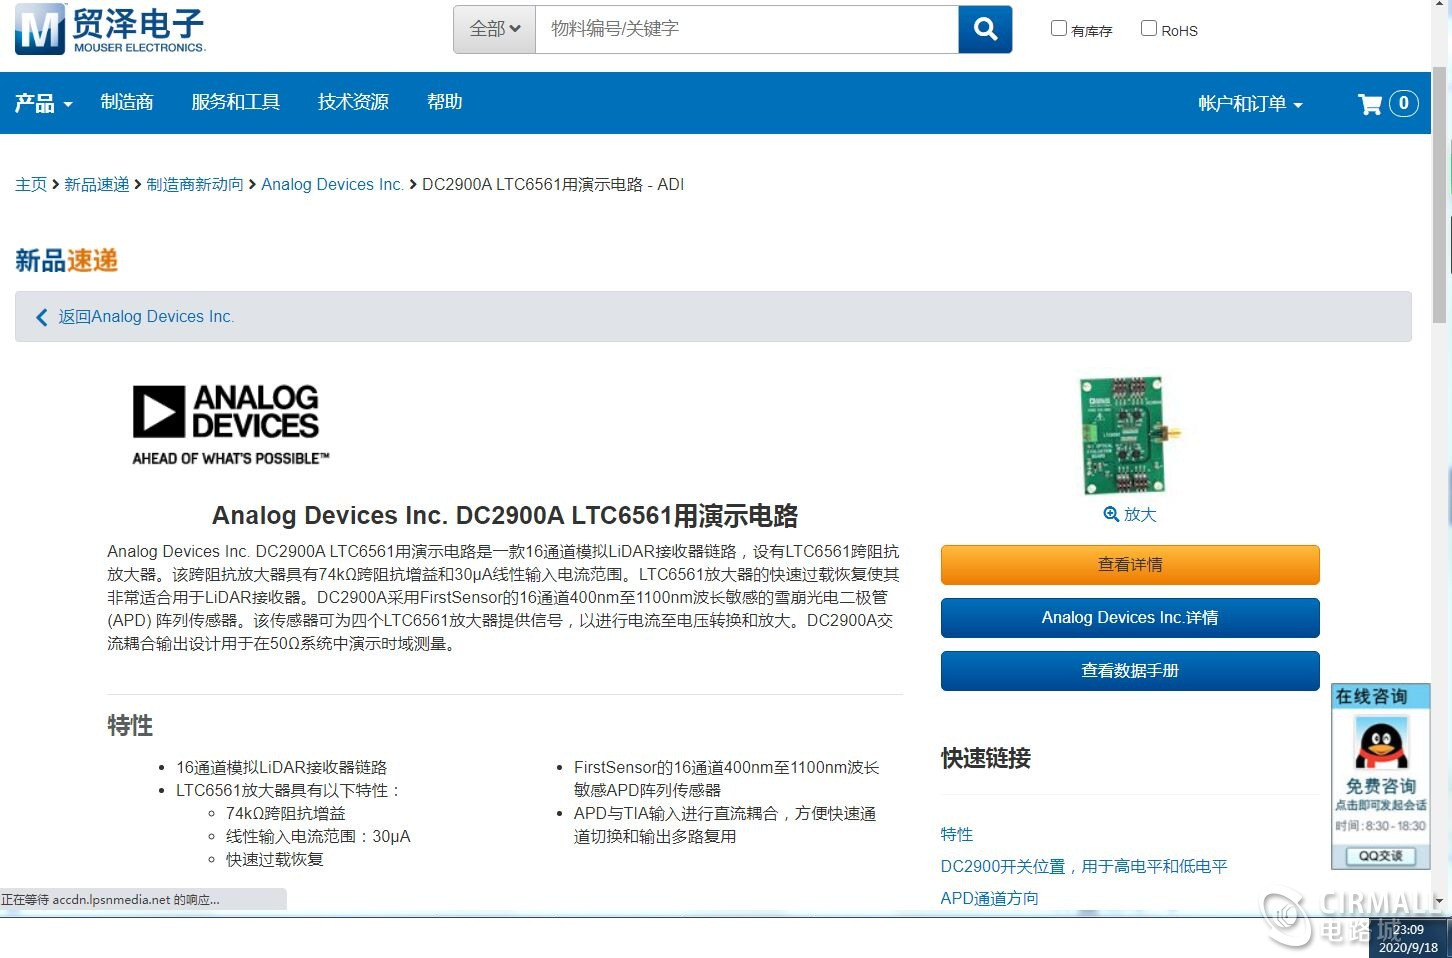Click the 新品速递 page heading

(67, 261)
